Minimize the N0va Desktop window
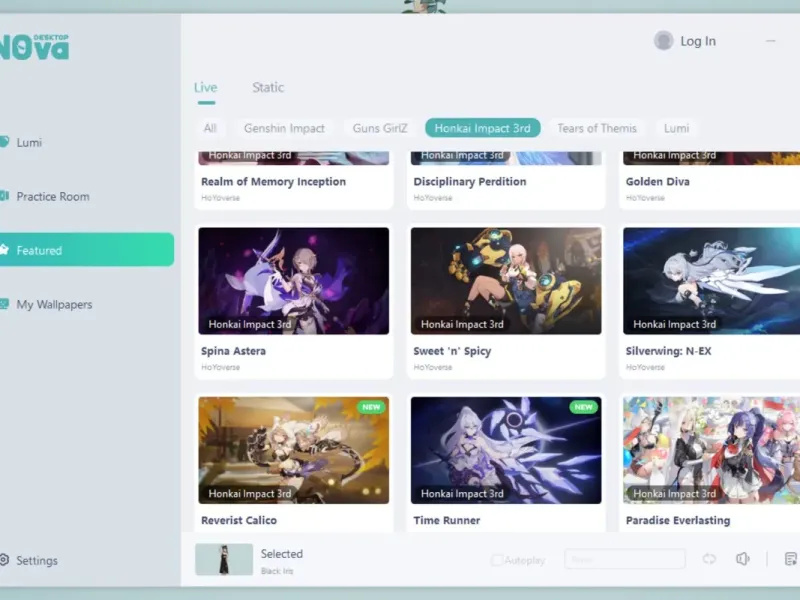This screenshot has width=800, height=600. [770, 41]
